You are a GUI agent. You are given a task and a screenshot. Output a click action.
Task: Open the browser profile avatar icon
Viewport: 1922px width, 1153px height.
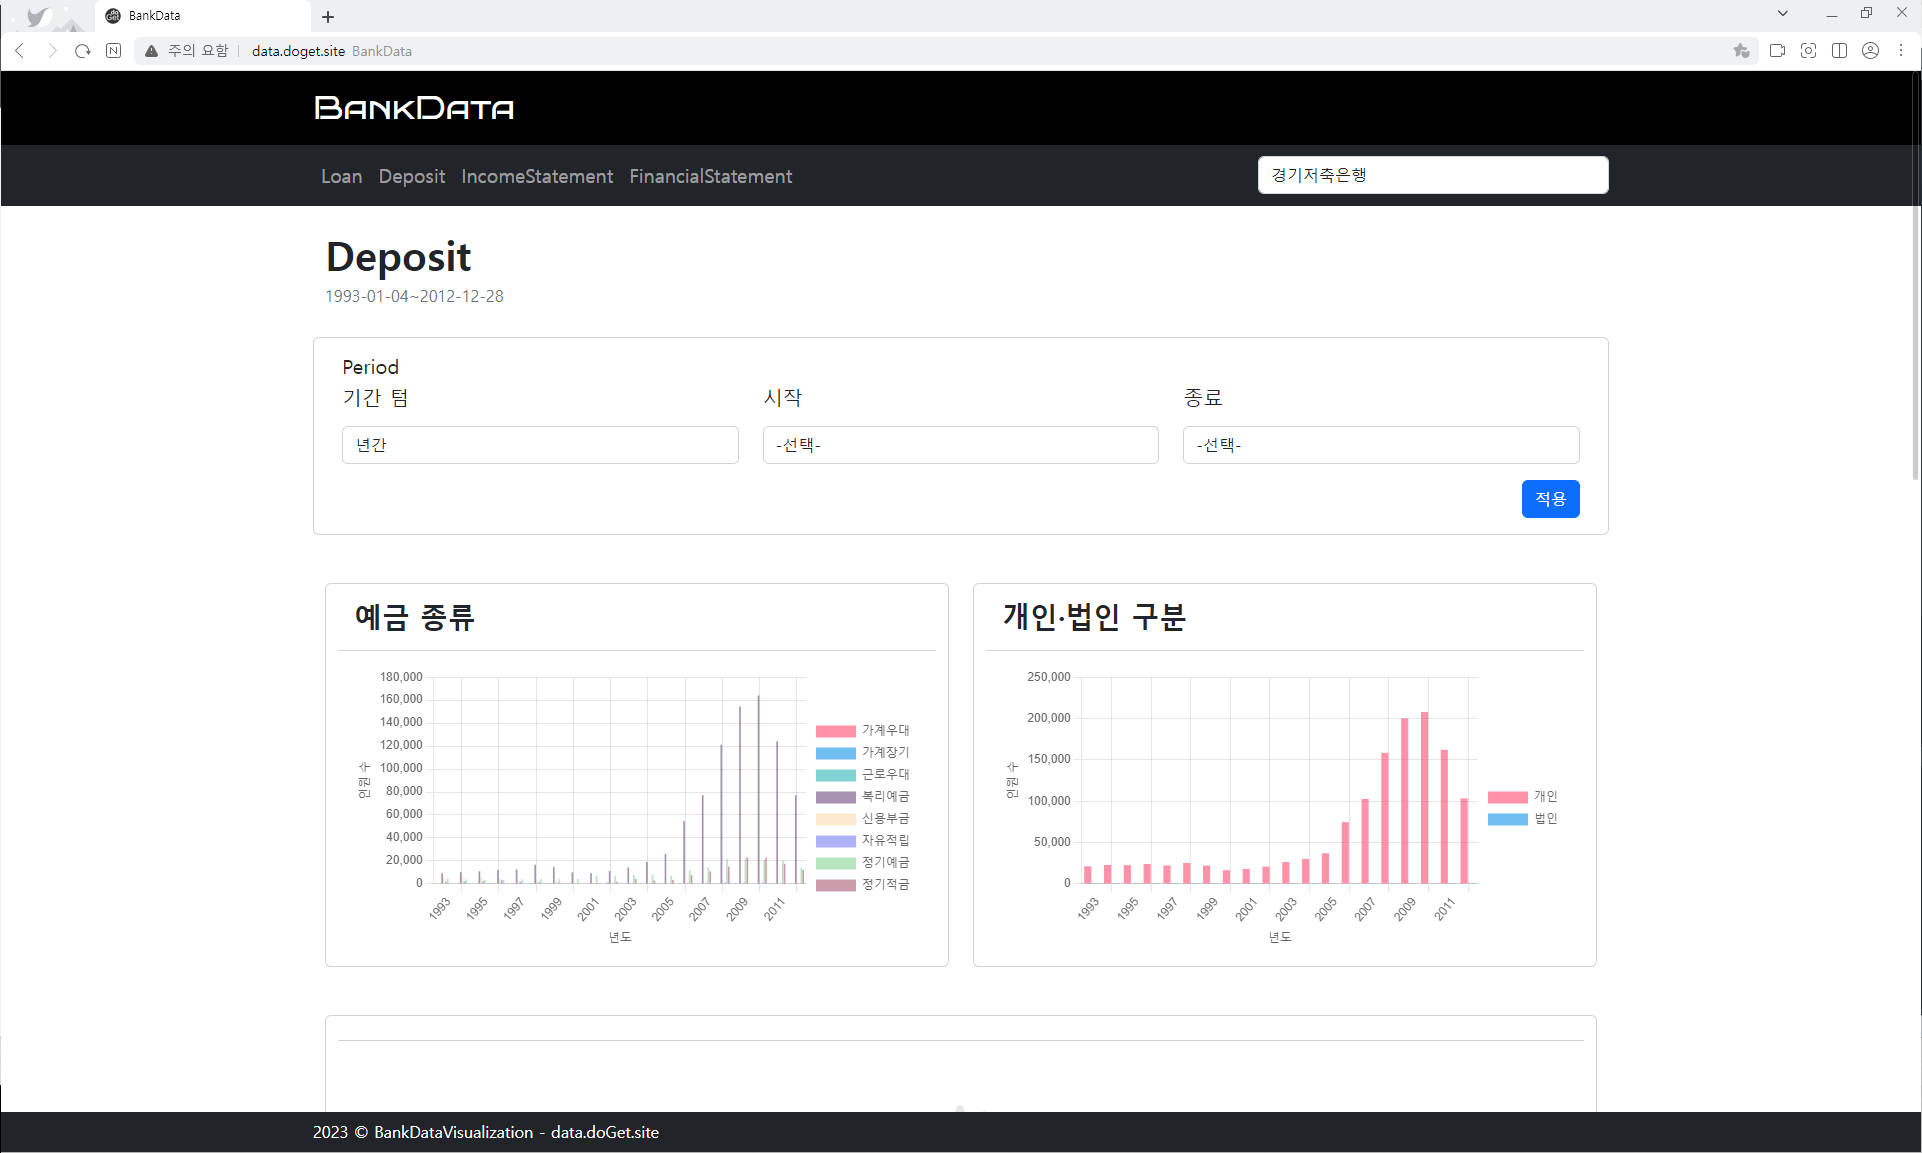pos(1871,50)
